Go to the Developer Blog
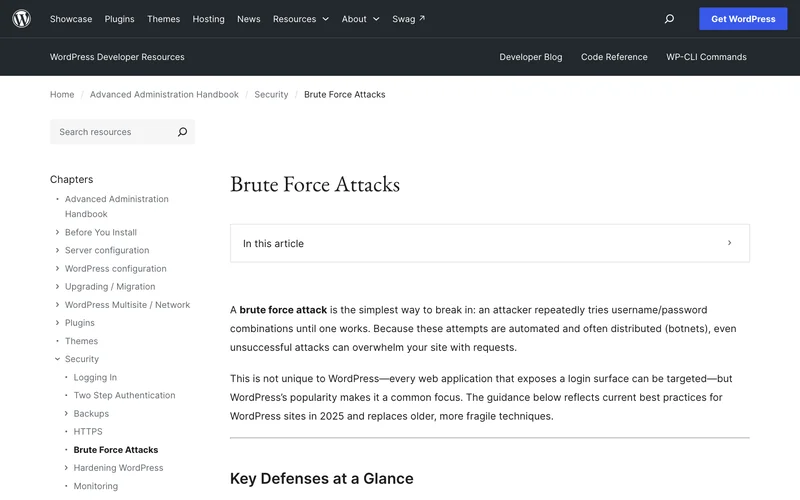 coord(531,57)
